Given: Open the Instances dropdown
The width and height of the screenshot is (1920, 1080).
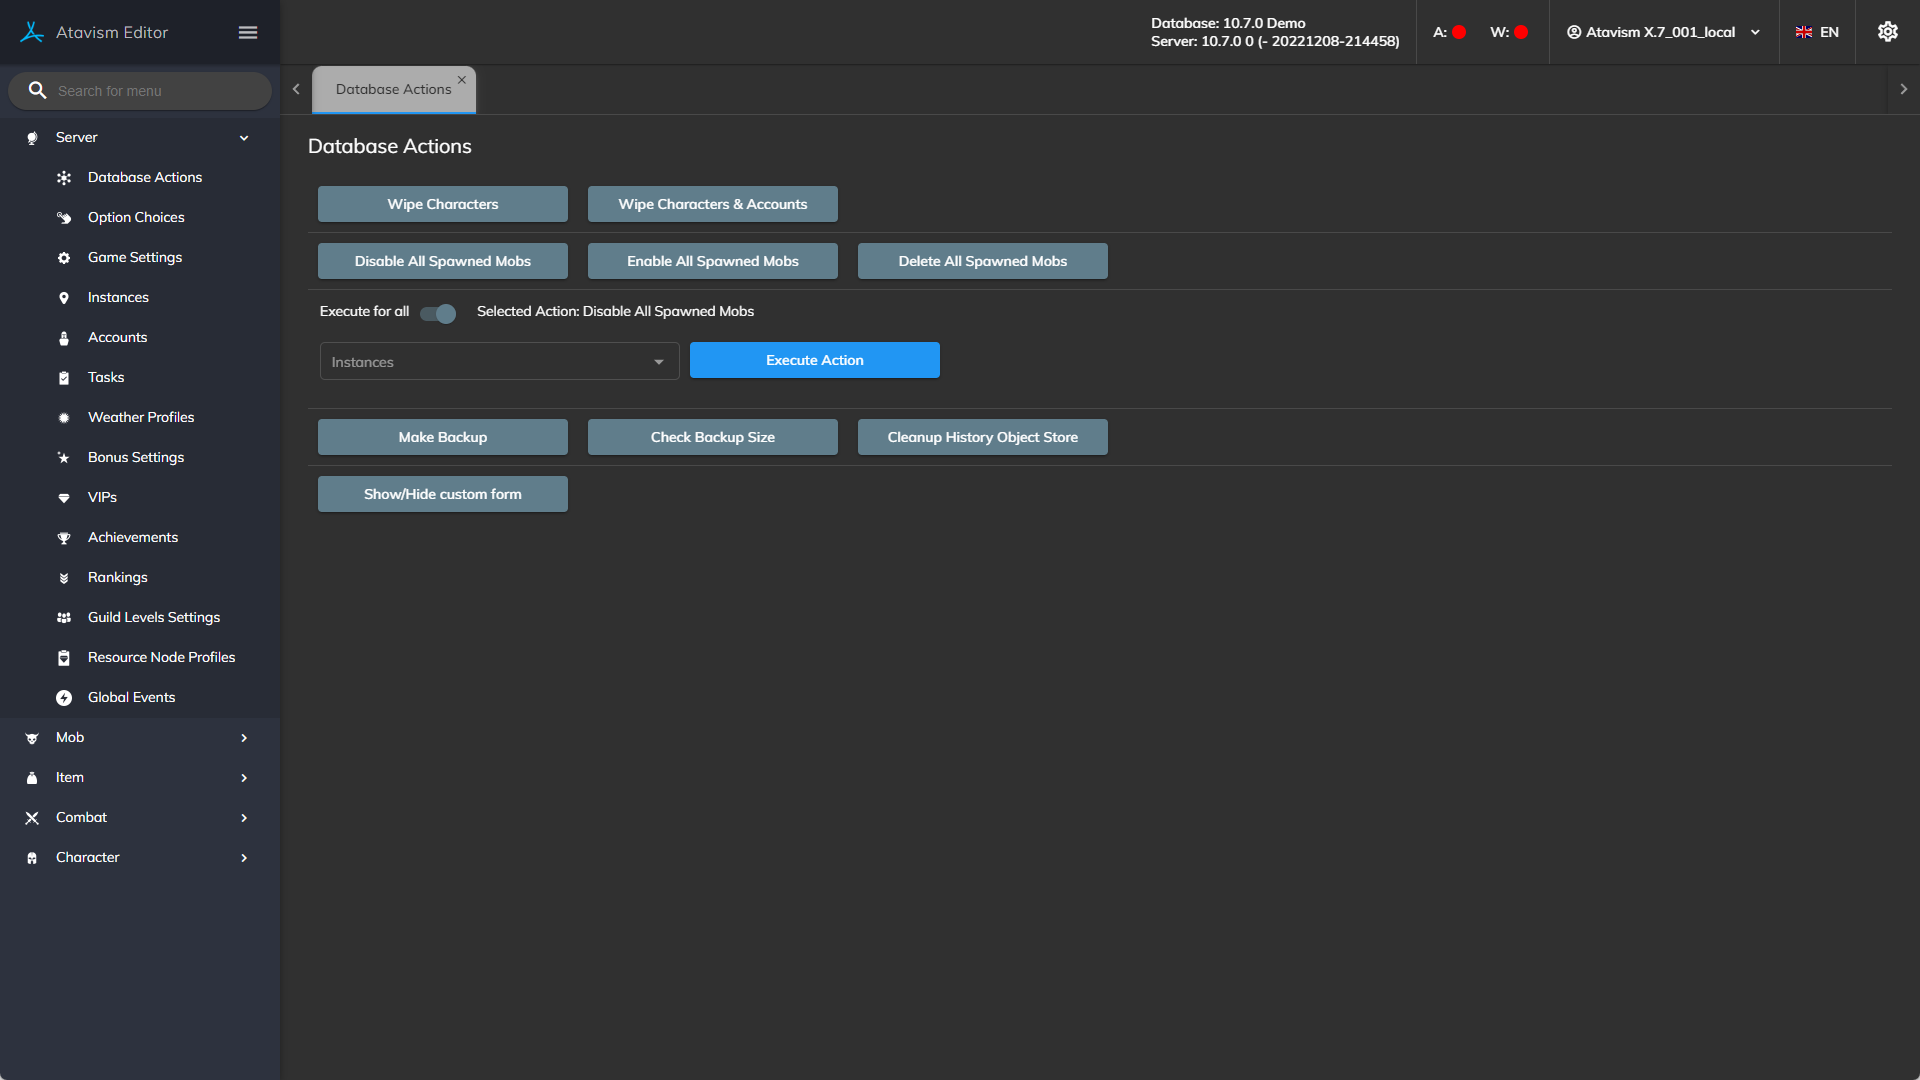Looking at the screenshot, I should (x=499, y=362).
